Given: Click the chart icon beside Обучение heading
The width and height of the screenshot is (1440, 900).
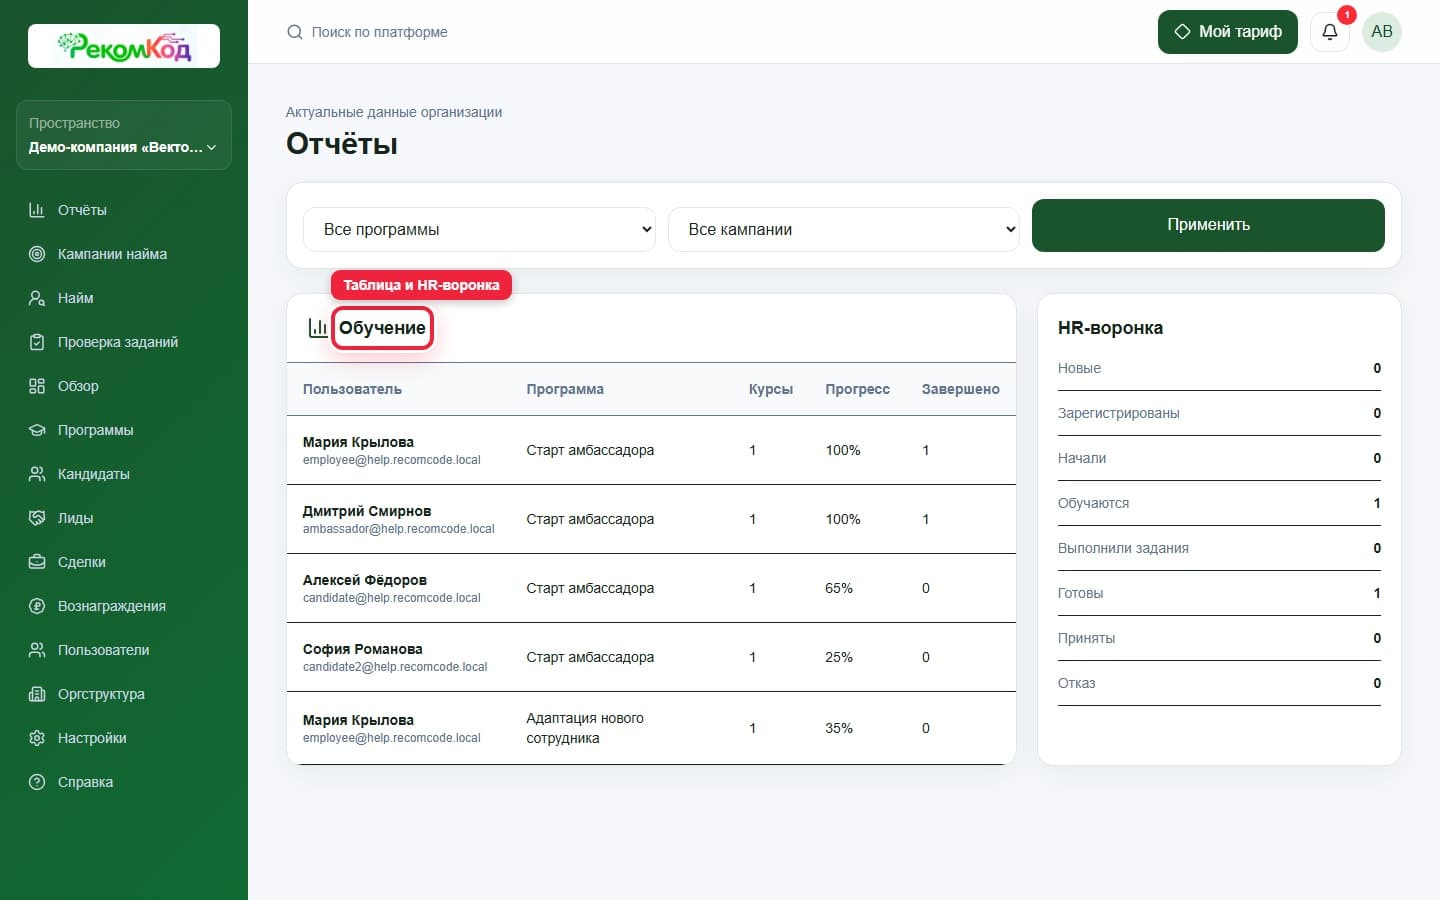Looking at the screenshot, I should click(318, 328).
